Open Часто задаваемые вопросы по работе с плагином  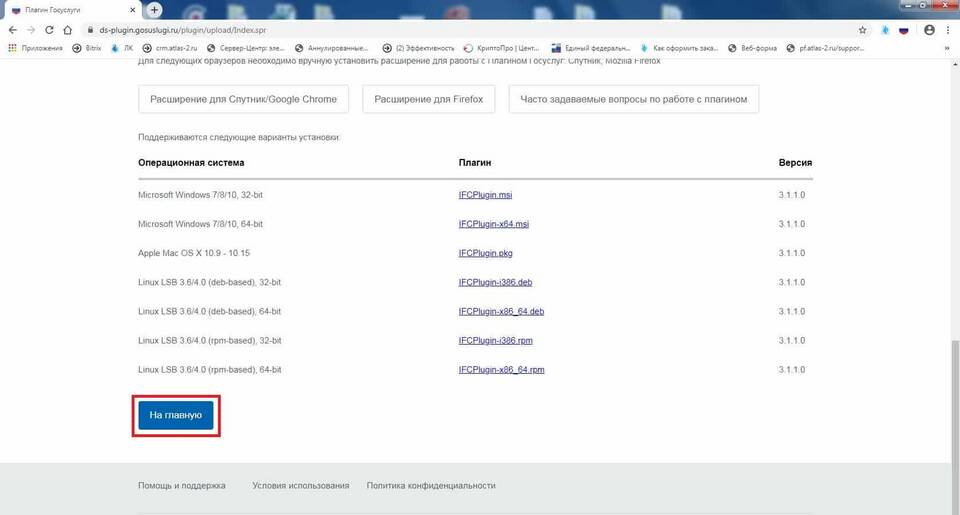(x=634, y=99)
